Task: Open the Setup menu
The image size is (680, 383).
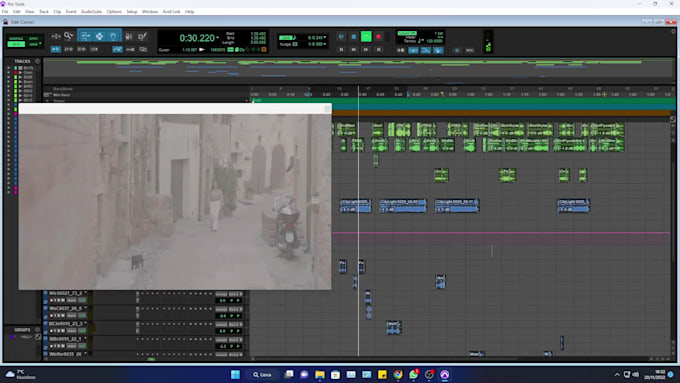Action: click(132, 12)
